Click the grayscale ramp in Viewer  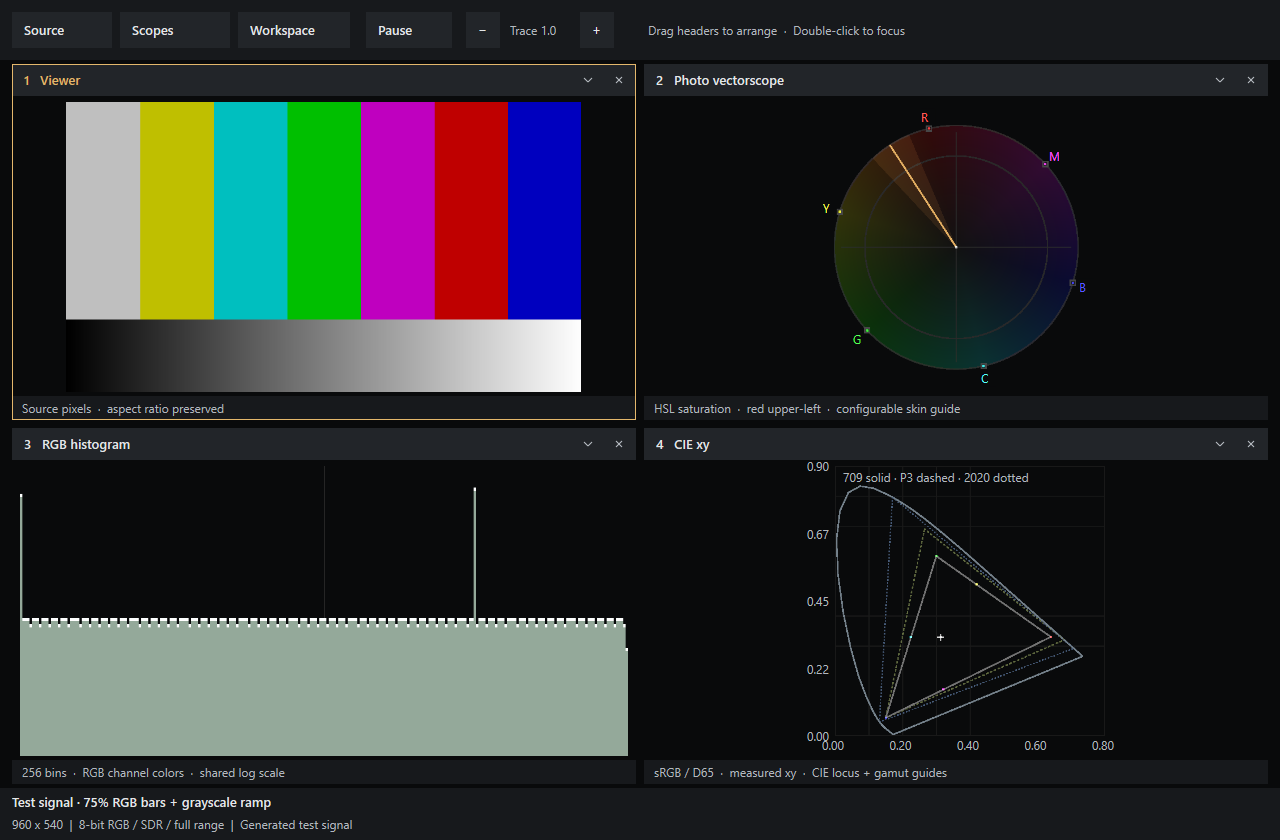pyautogui.click(x=323, y=356)
